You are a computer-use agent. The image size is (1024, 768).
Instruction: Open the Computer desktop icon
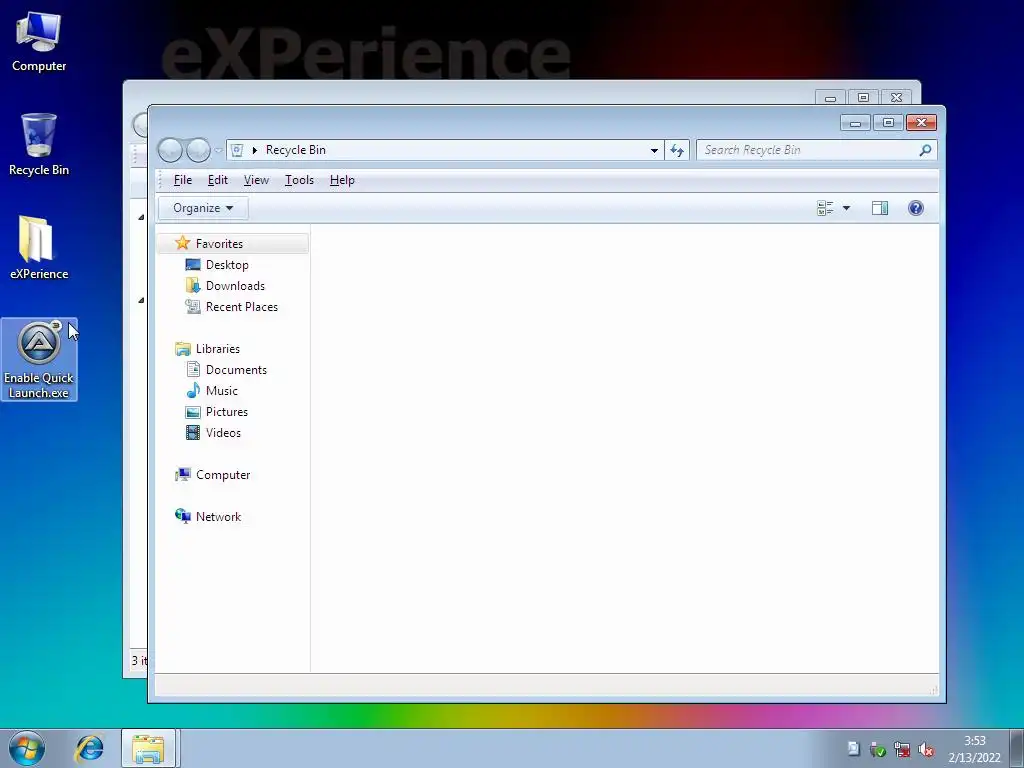click(x=39, y=41)
